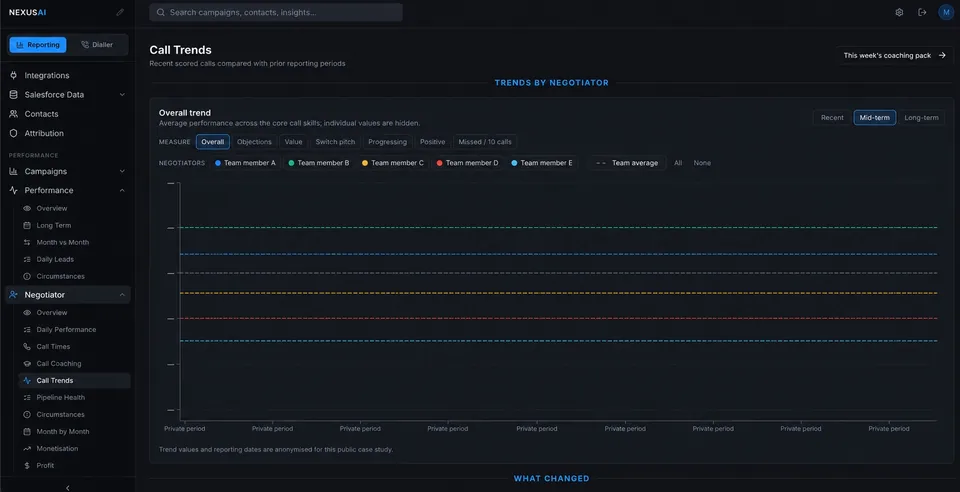Collapse the sidebar with the bottom arrow
Screen dimensions: 960x492
67,488
